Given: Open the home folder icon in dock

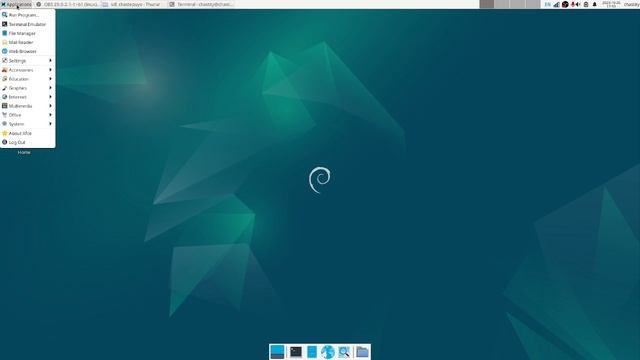Looking at the screenshot, I should 362,352.
